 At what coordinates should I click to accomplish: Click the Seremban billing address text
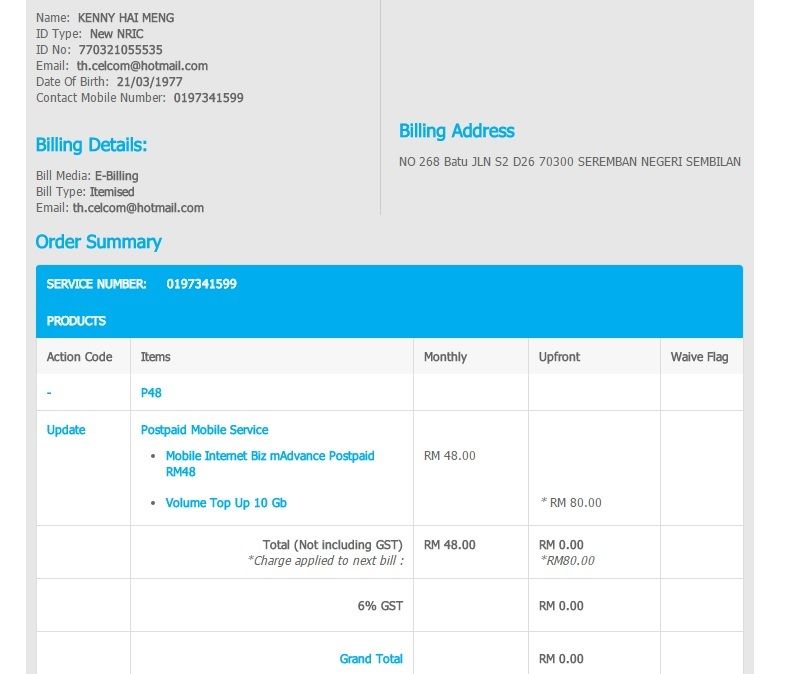569,162
